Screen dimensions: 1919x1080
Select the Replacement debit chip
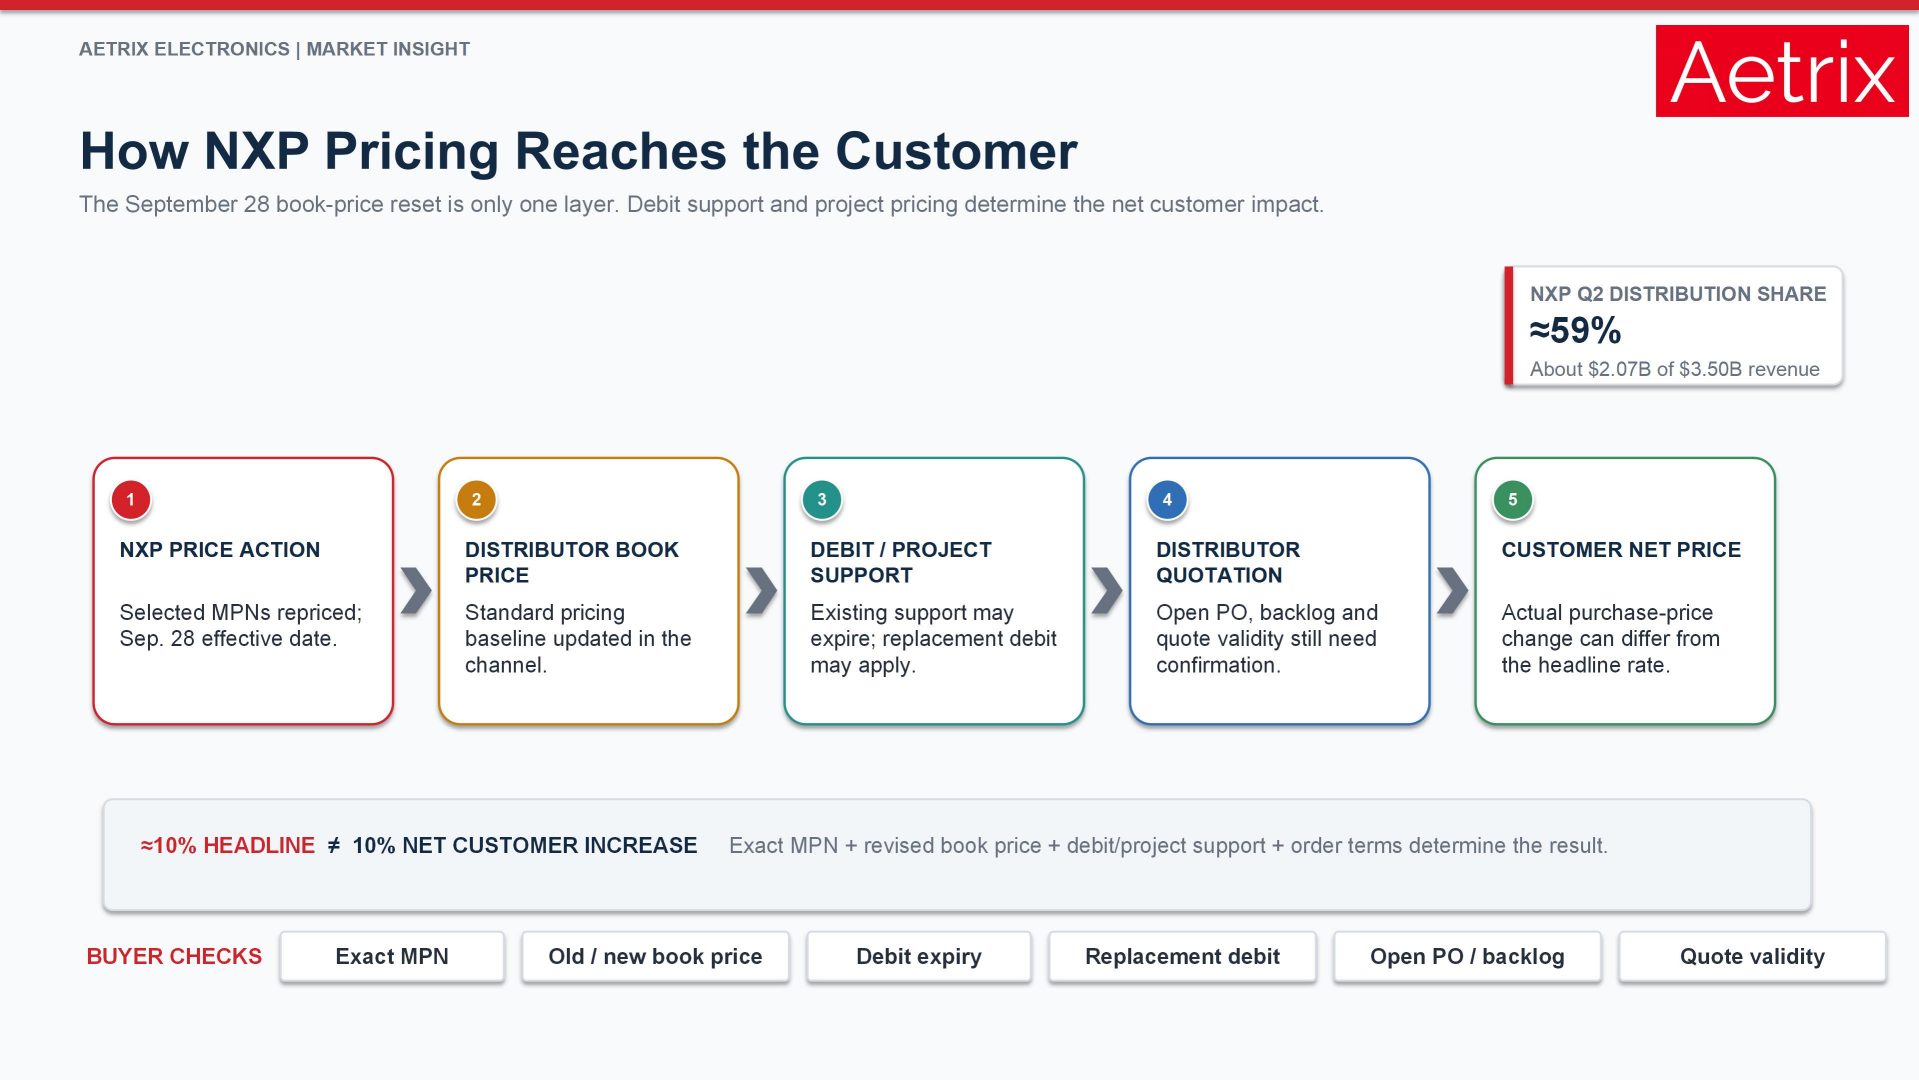pos(1182,957)
